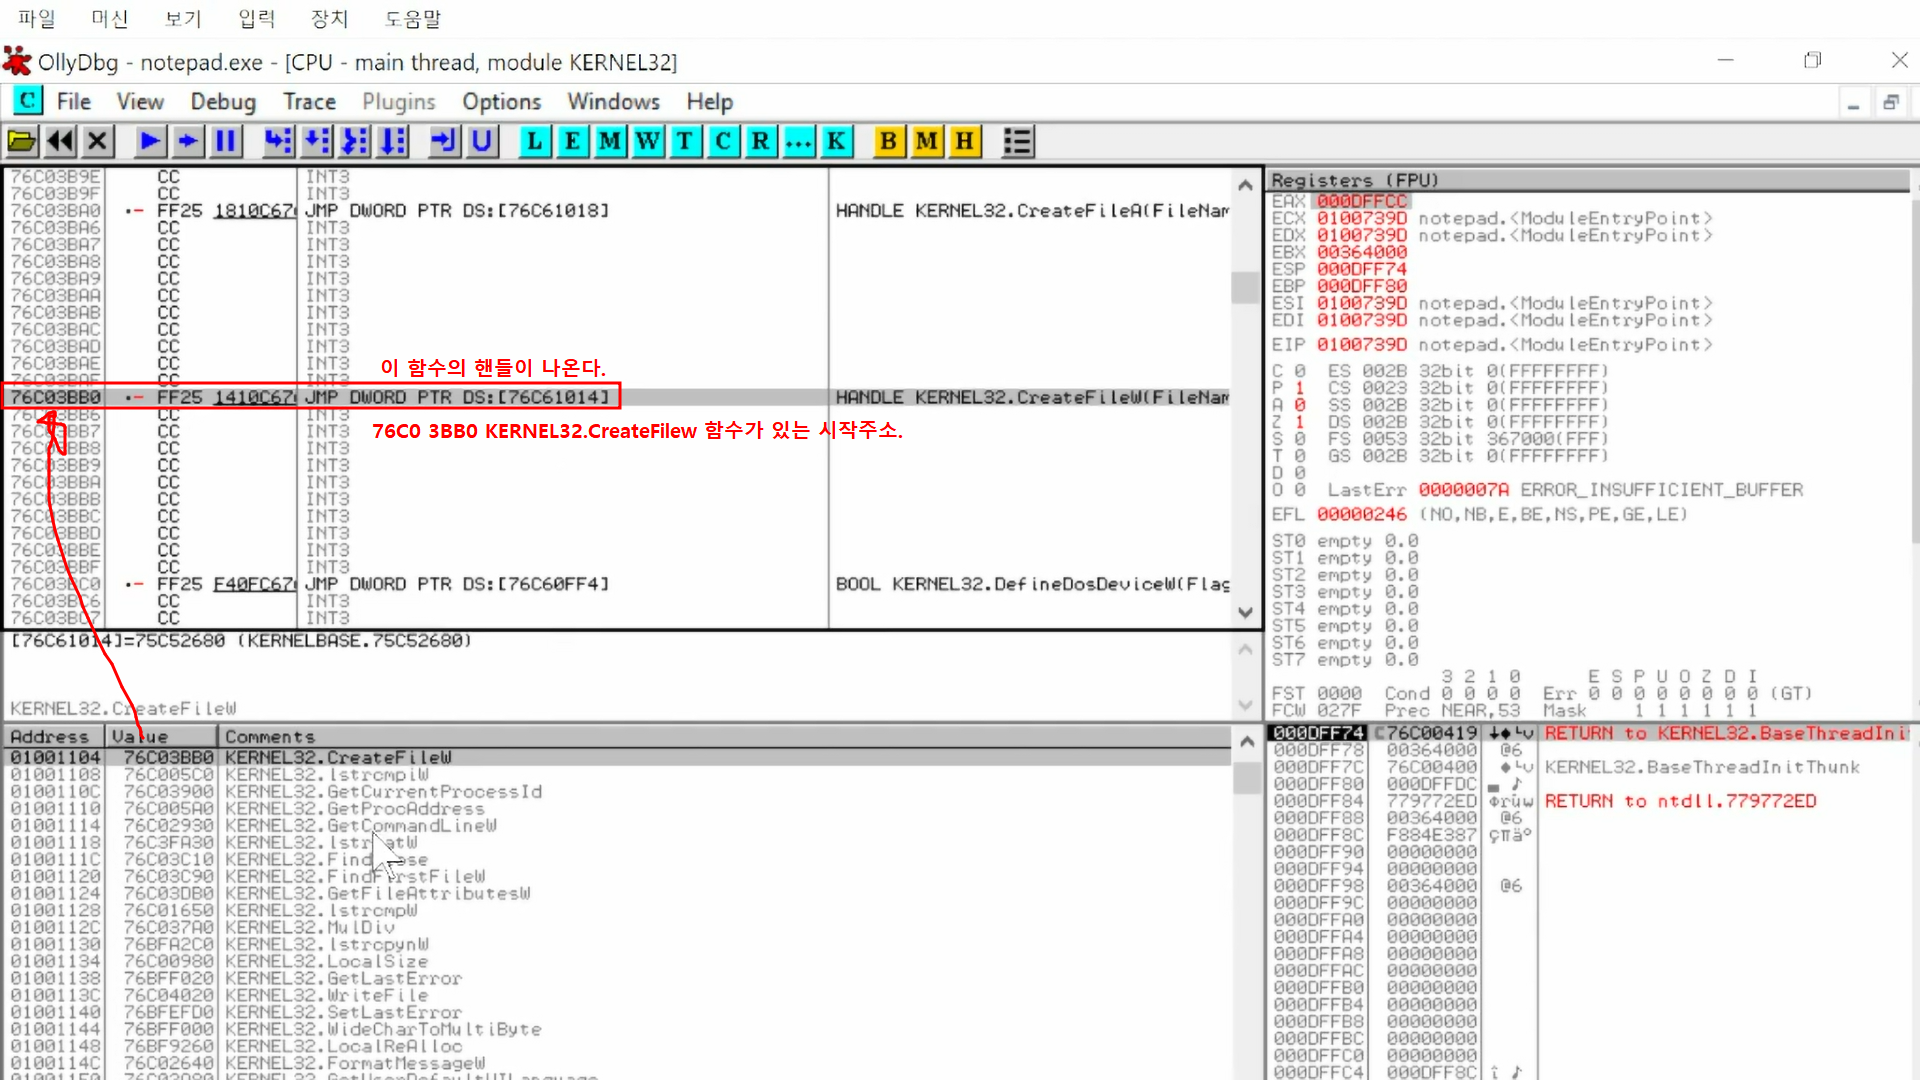Run the program with the play icon

click(150, 141)
